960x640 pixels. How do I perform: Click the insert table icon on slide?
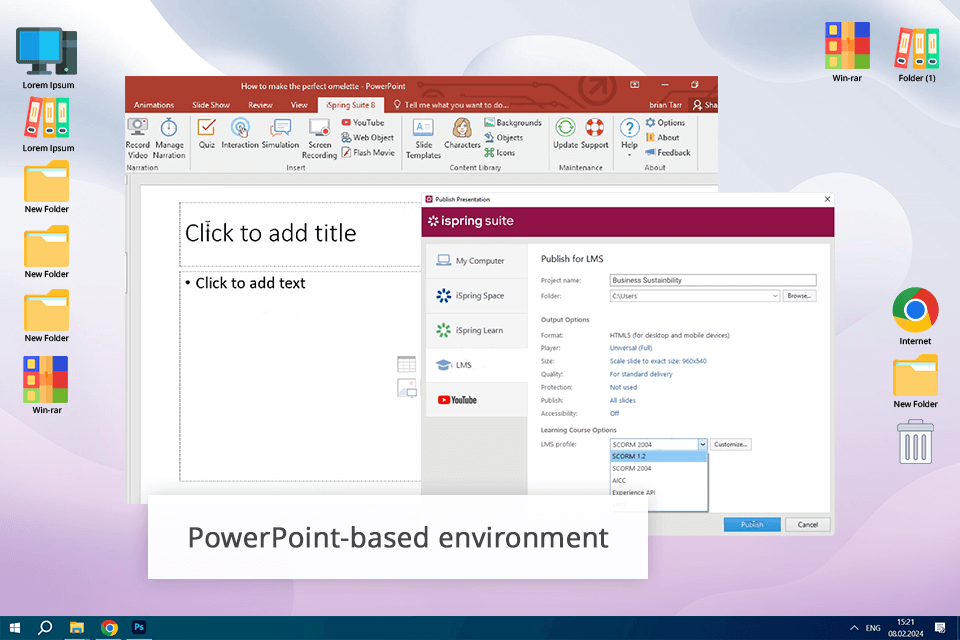(x=407, y=364)
